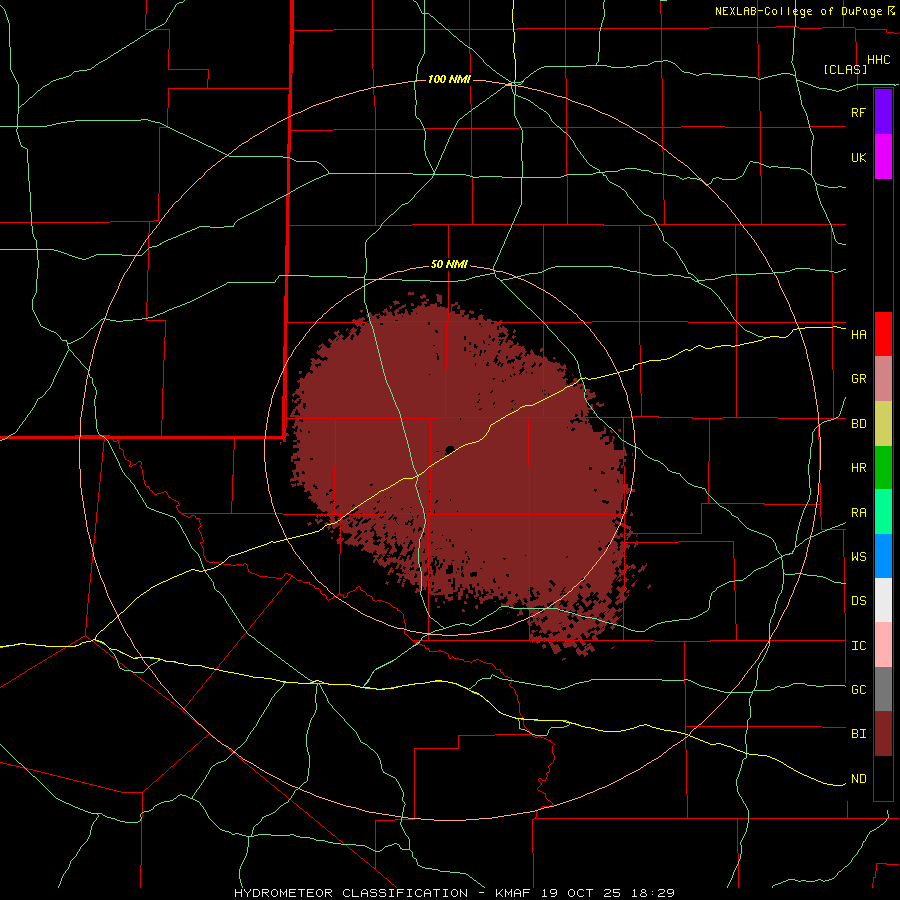Click the BI dark red legend swatch

click(883, 734)
